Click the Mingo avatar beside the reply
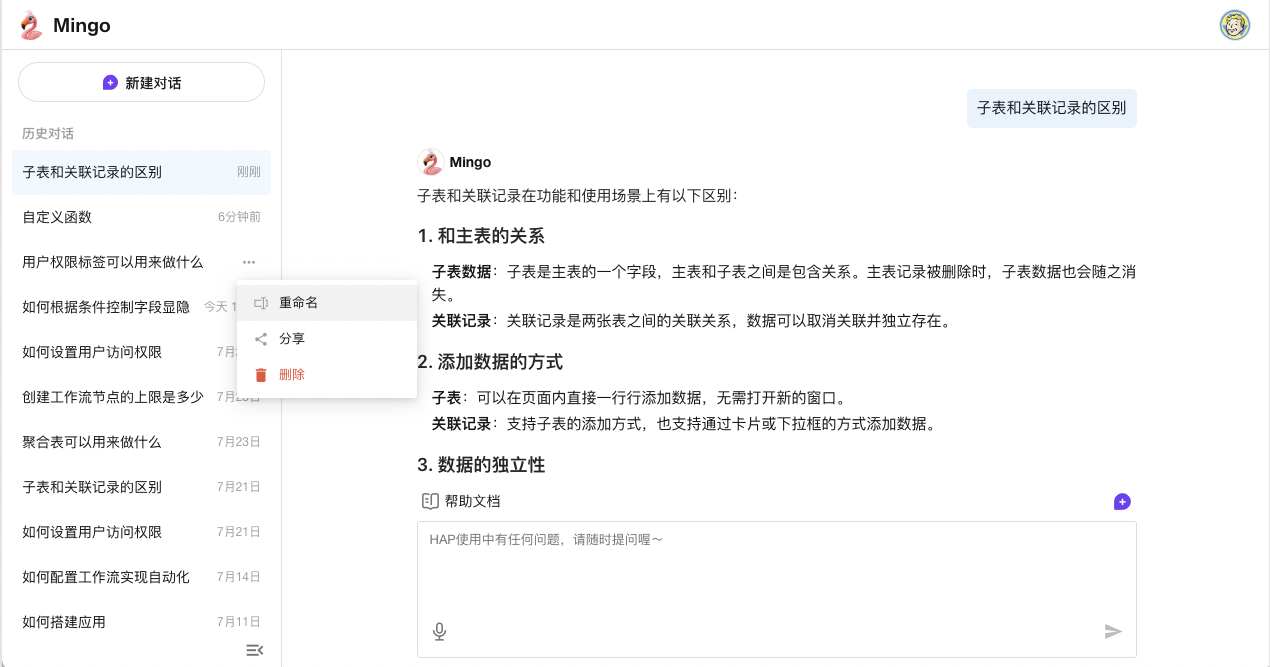The image size is (1270, 667). click(430, 162)
